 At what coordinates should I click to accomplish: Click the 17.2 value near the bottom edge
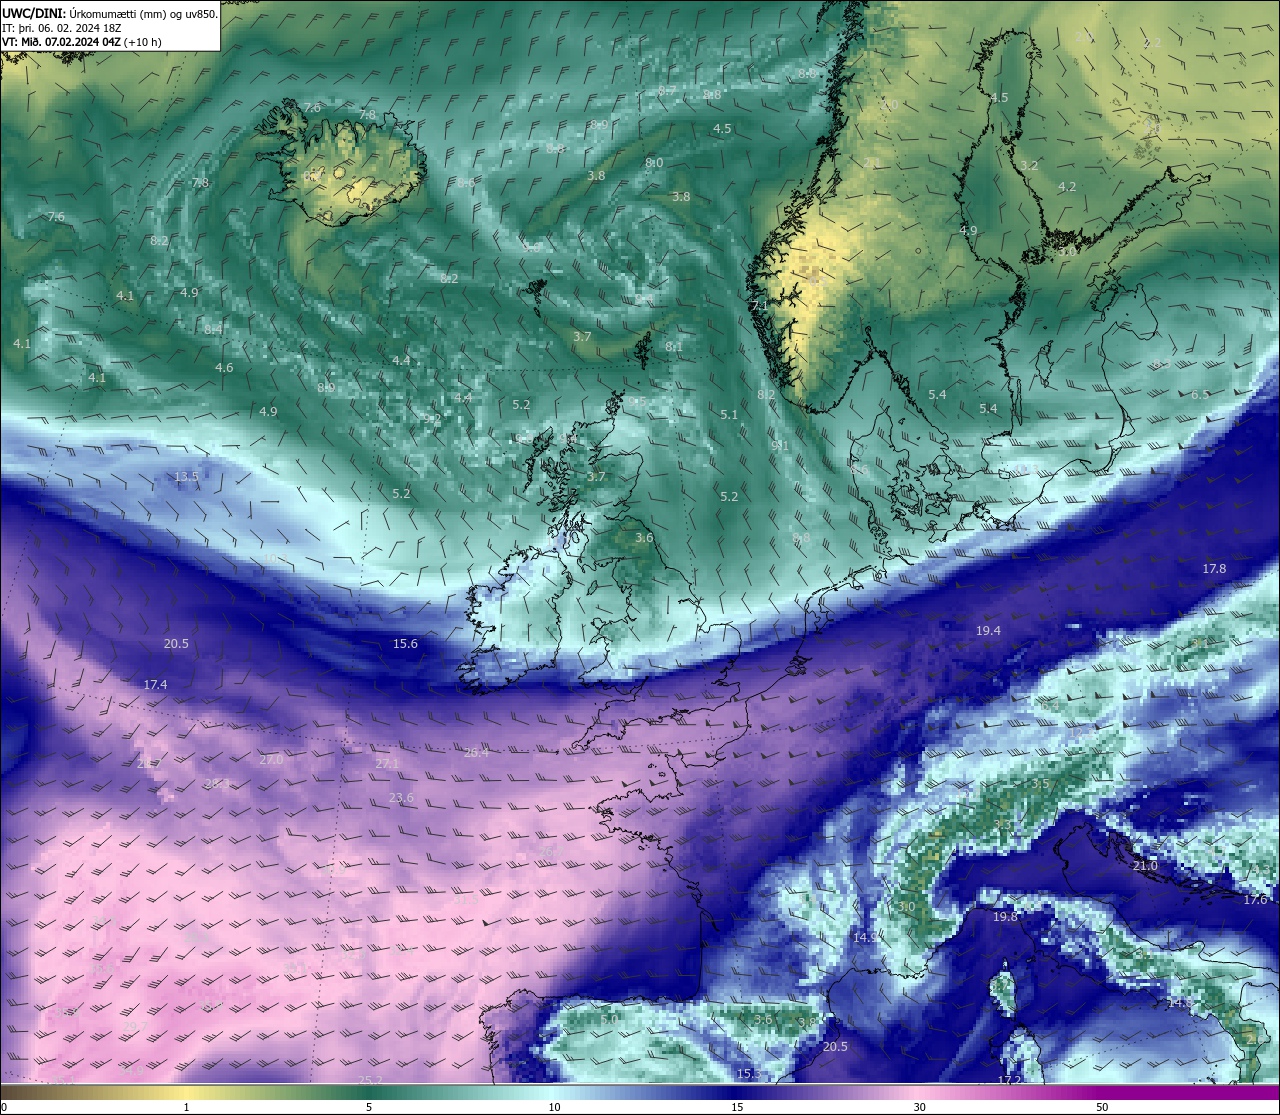tap(1010, 1080)
